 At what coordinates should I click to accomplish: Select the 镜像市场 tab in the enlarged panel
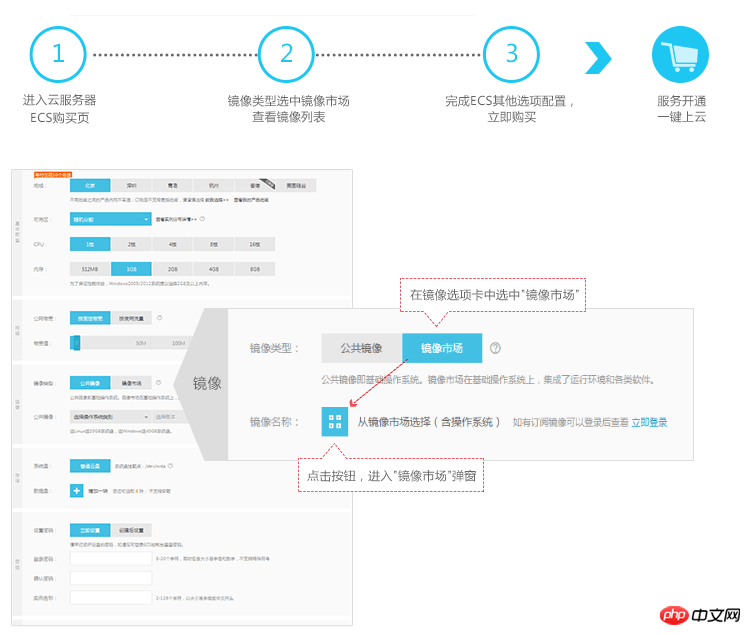[x=442, y=348]
